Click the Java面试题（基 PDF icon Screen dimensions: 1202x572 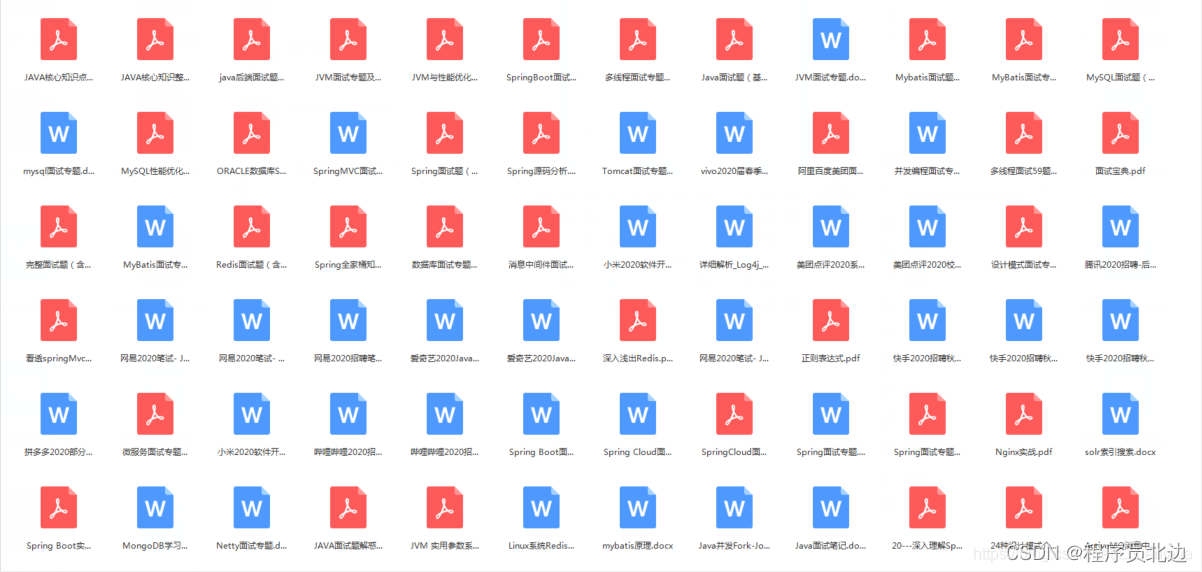735,40
